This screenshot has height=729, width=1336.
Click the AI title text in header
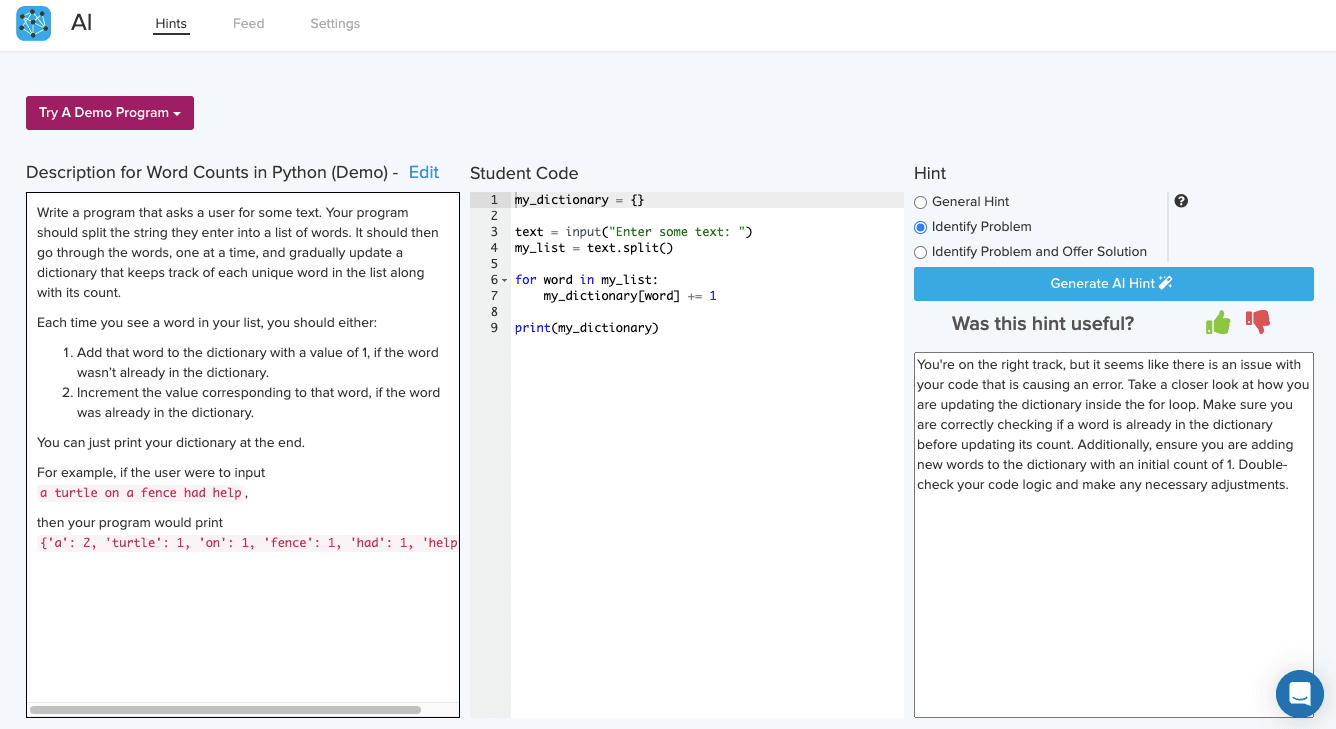[x=82, y=23]
